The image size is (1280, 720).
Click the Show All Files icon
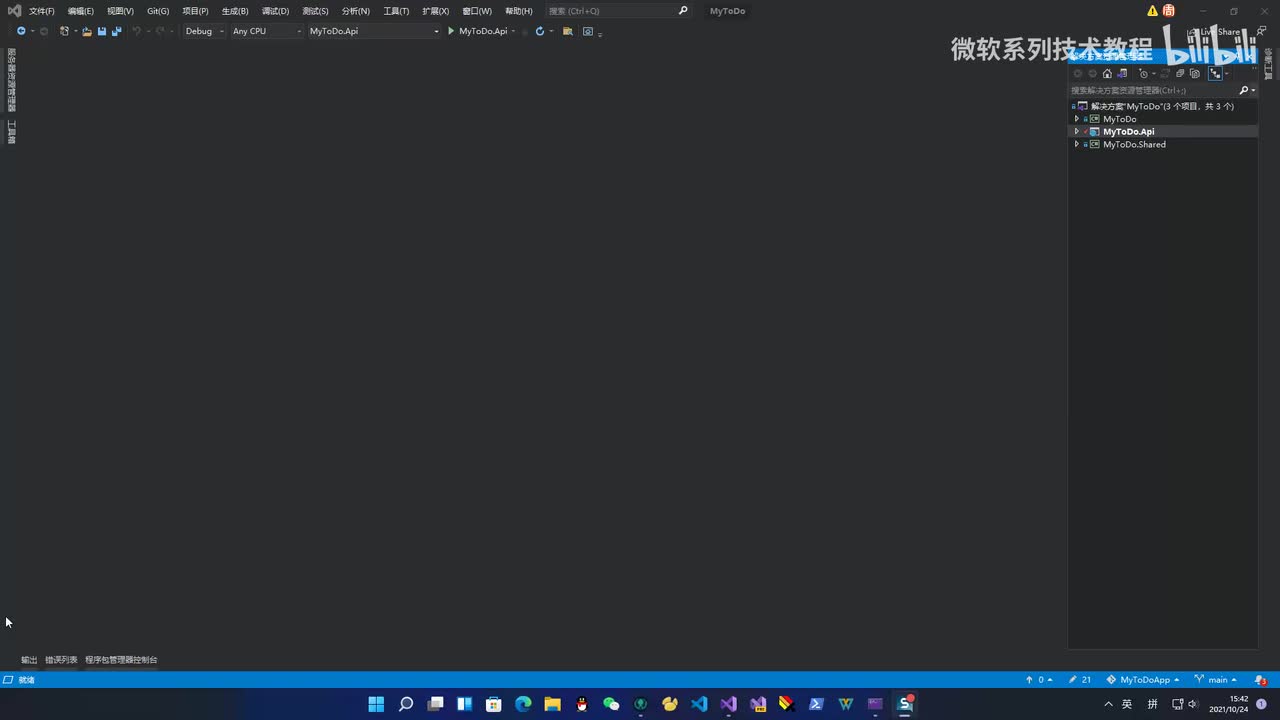pos(1195,74)
